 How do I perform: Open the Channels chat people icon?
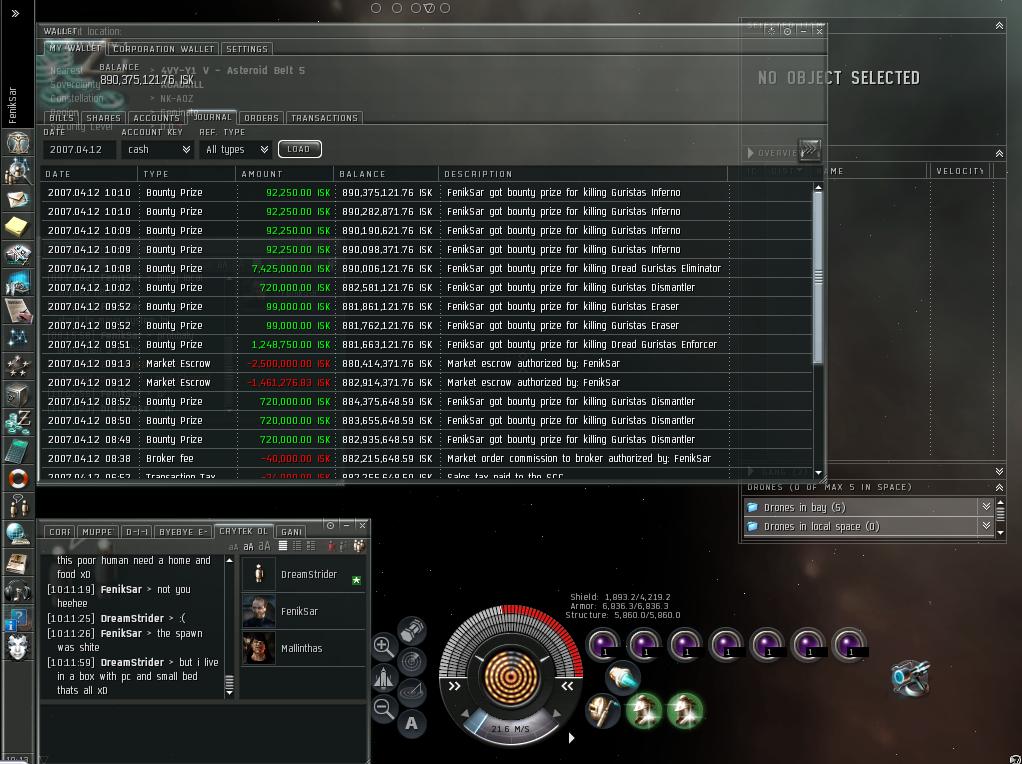point(18,506)
